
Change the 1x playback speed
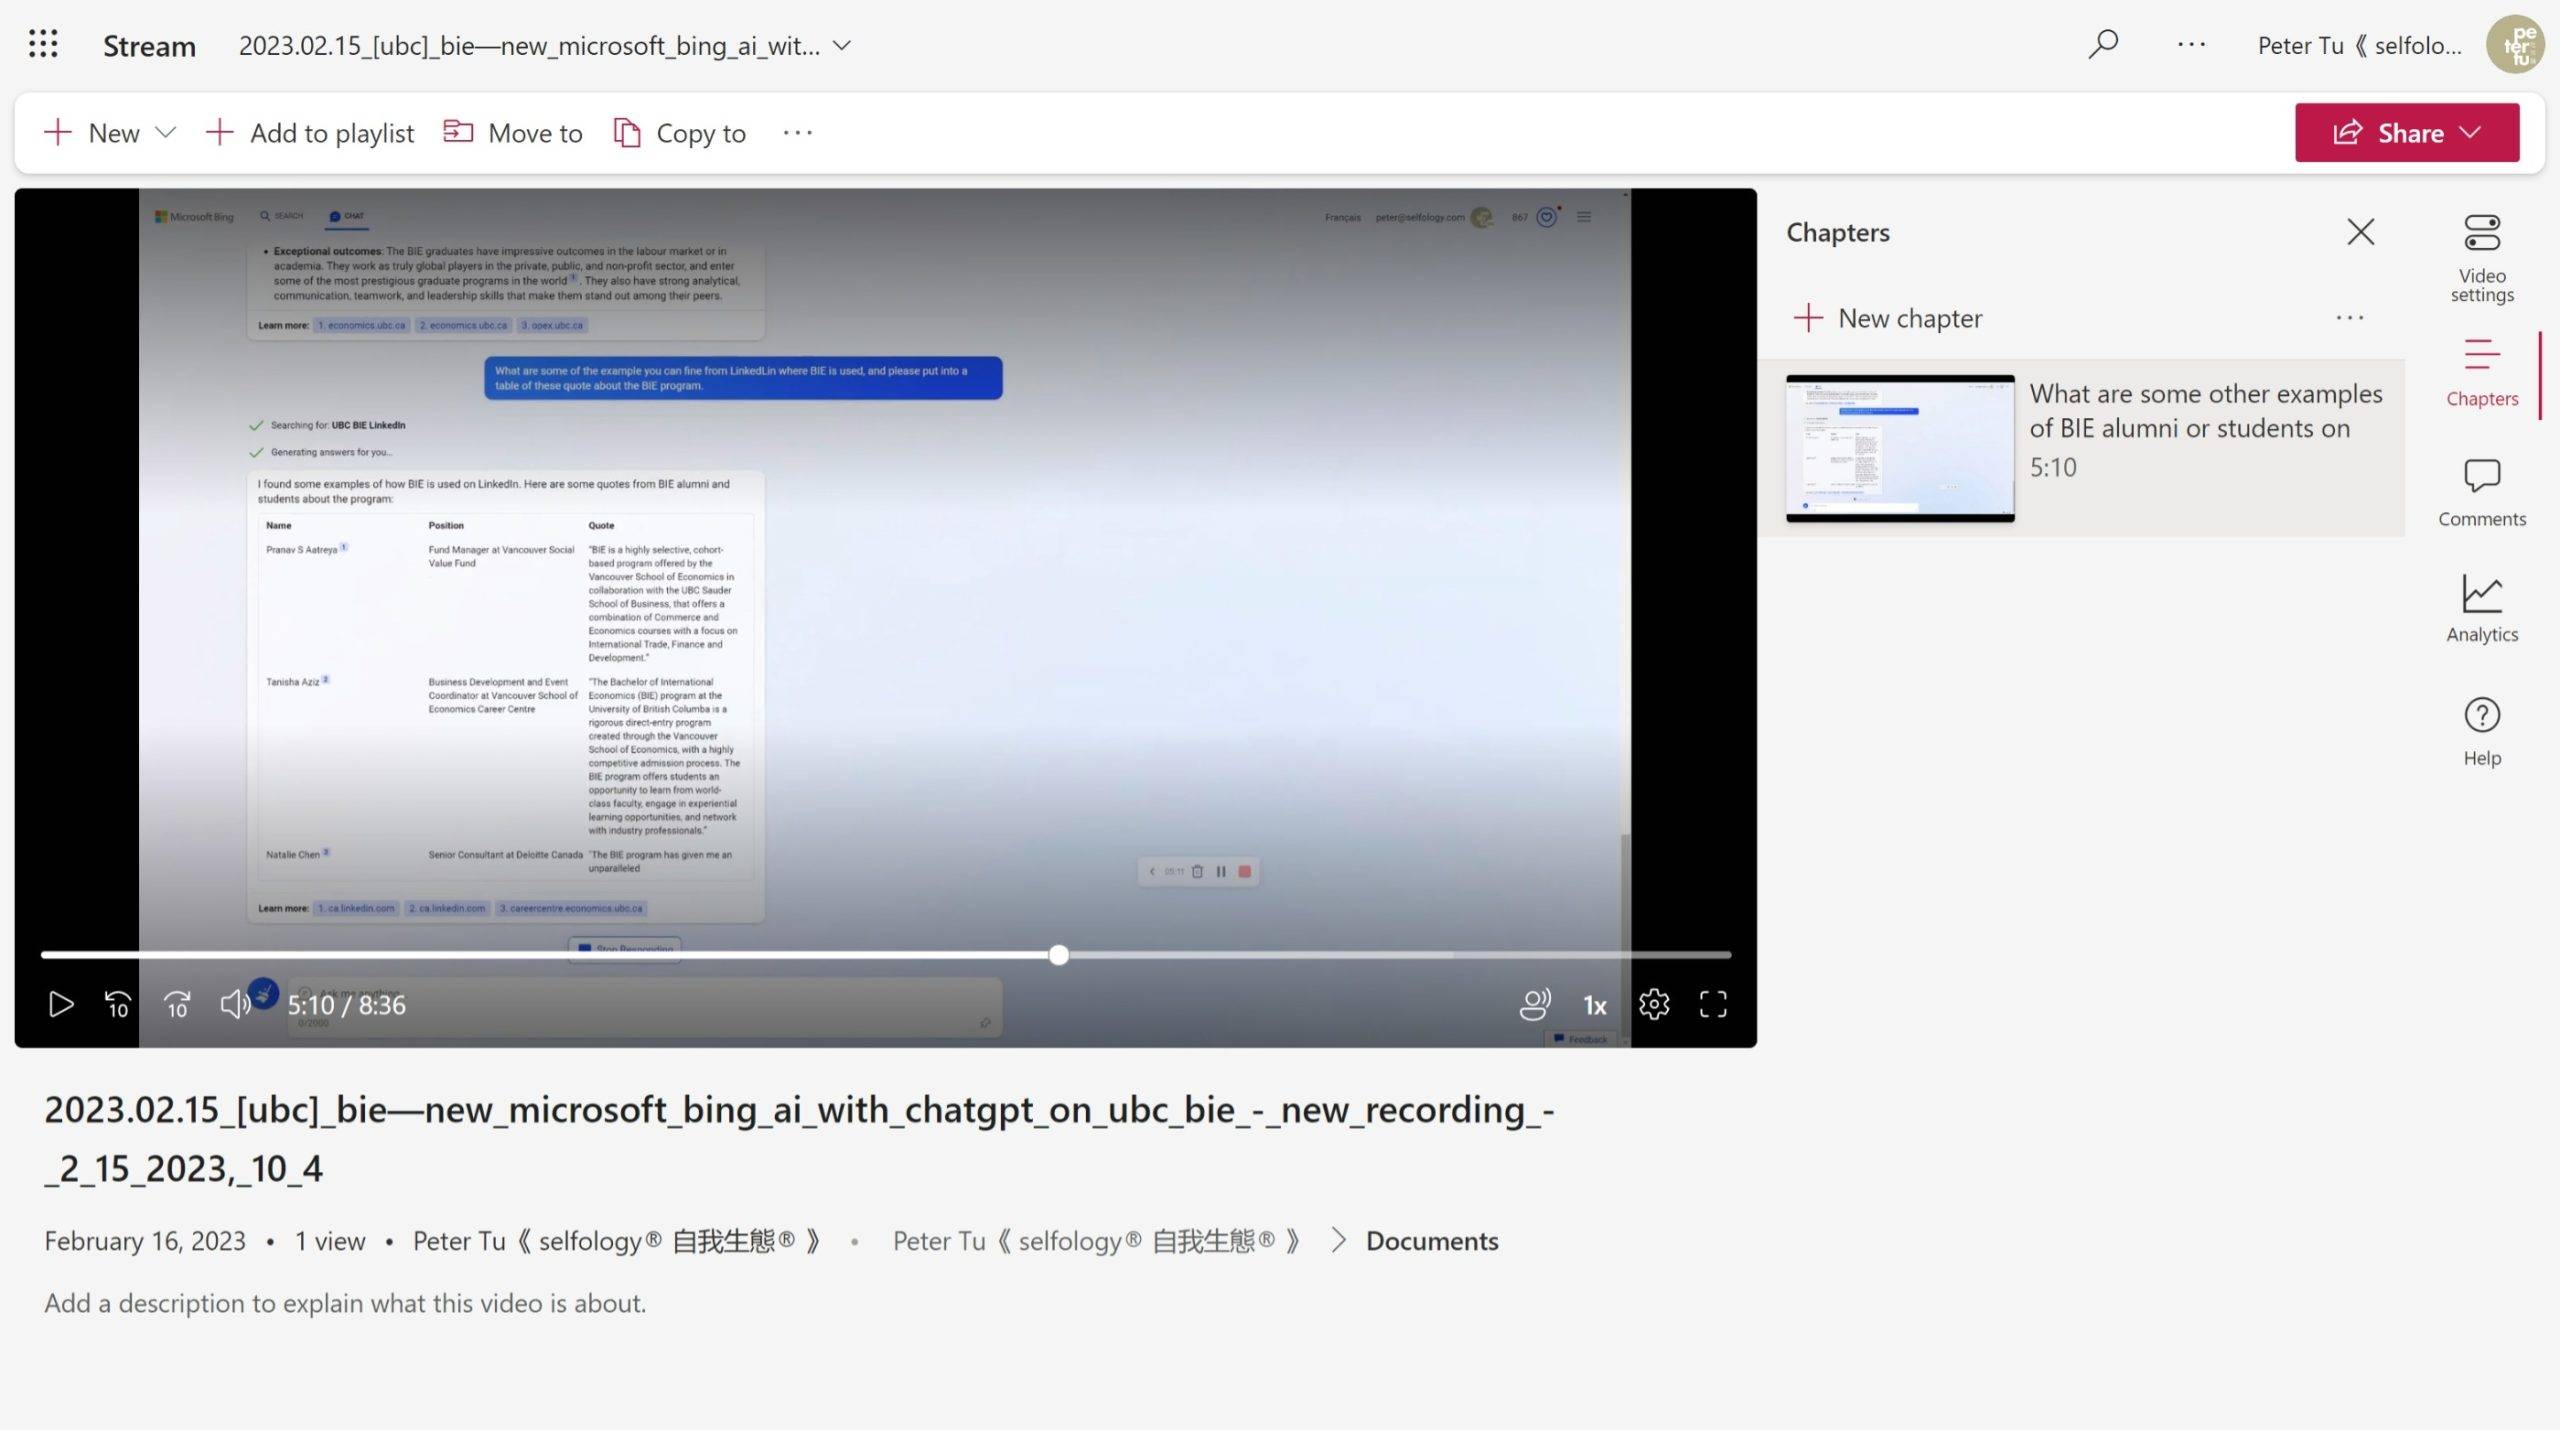point(1595,1005)
